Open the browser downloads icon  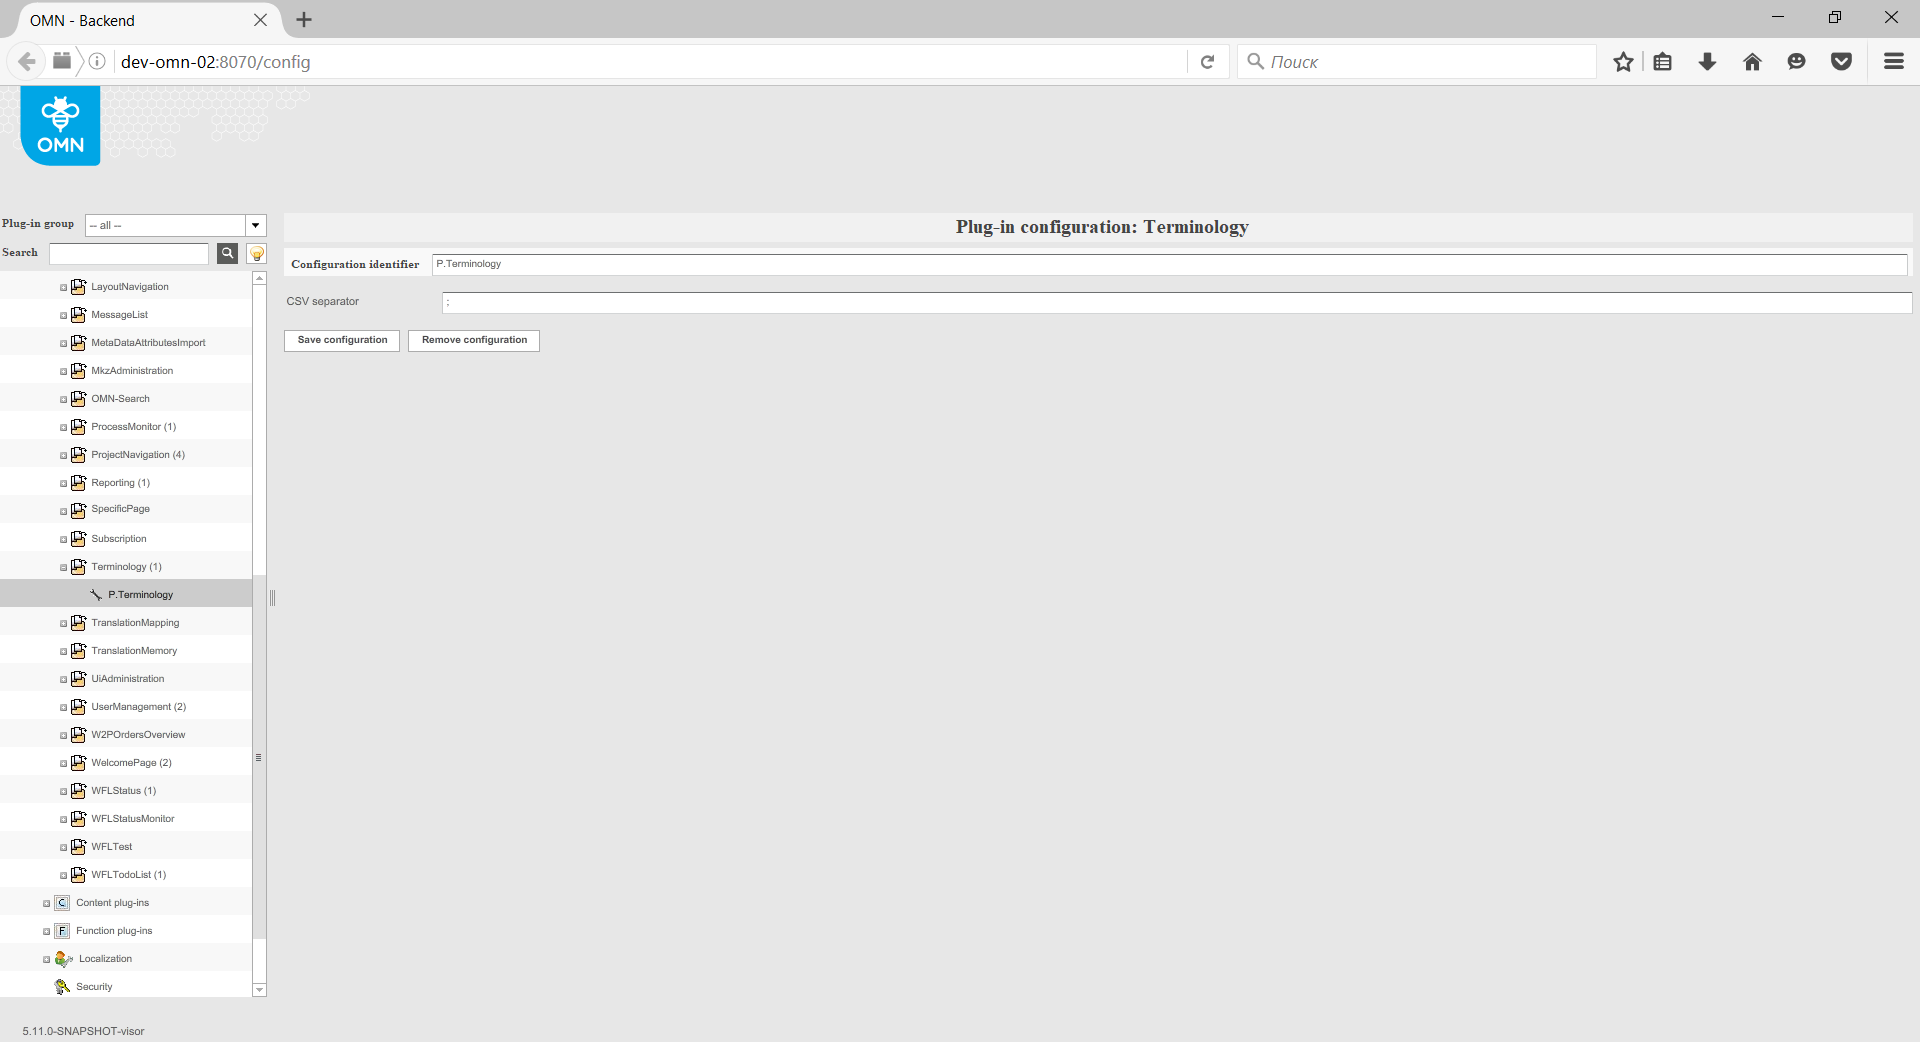1706,61
